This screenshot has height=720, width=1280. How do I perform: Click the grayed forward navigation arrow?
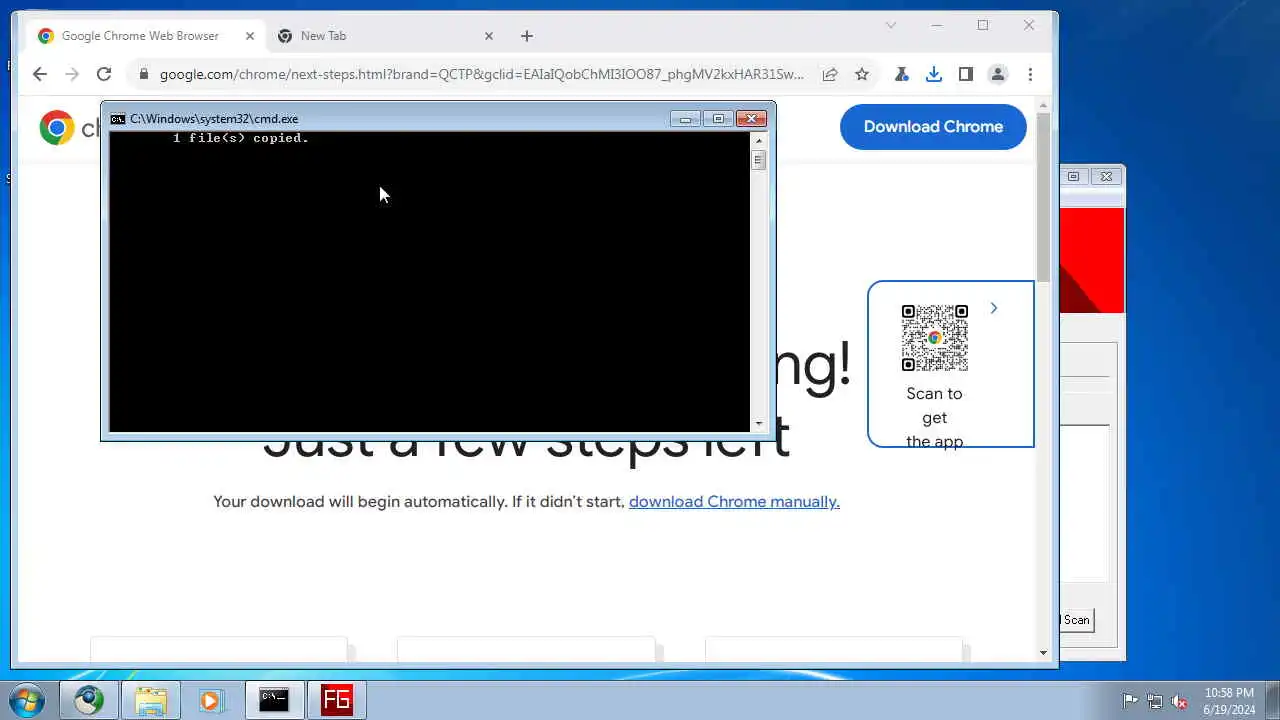(71, 74)
